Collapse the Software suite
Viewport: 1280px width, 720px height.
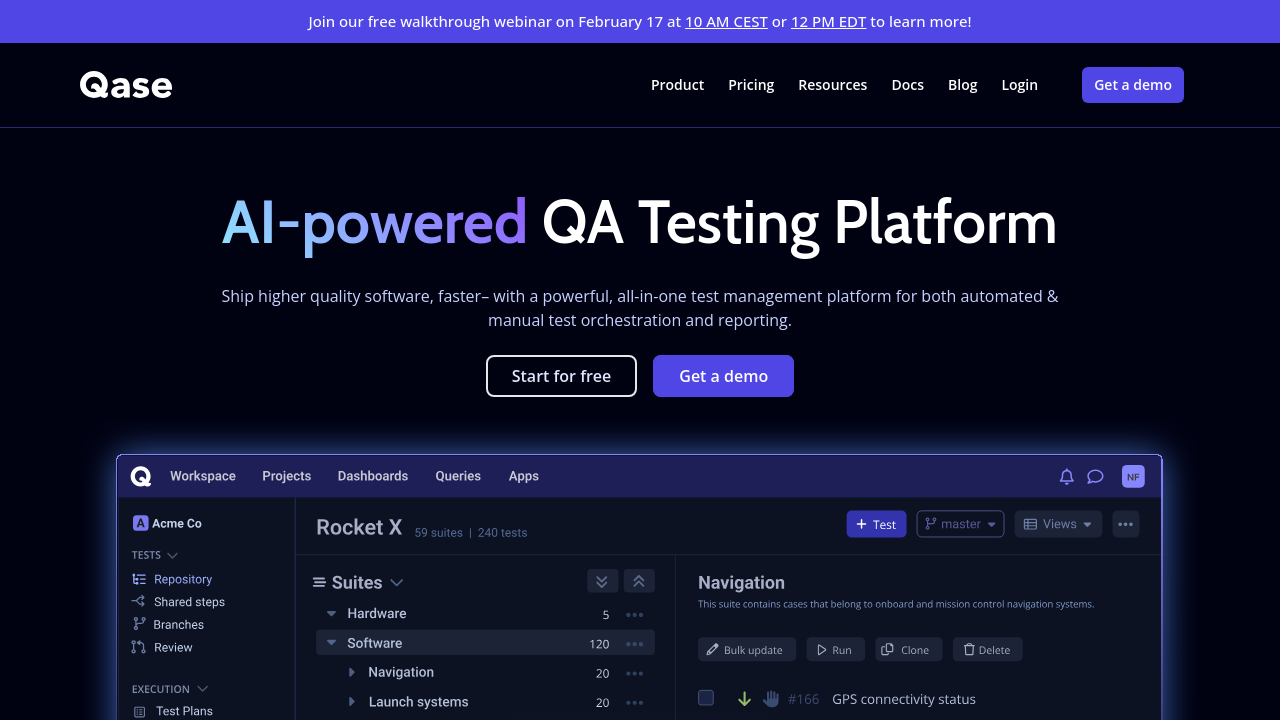pyautogui.click(x=331, y=643)
